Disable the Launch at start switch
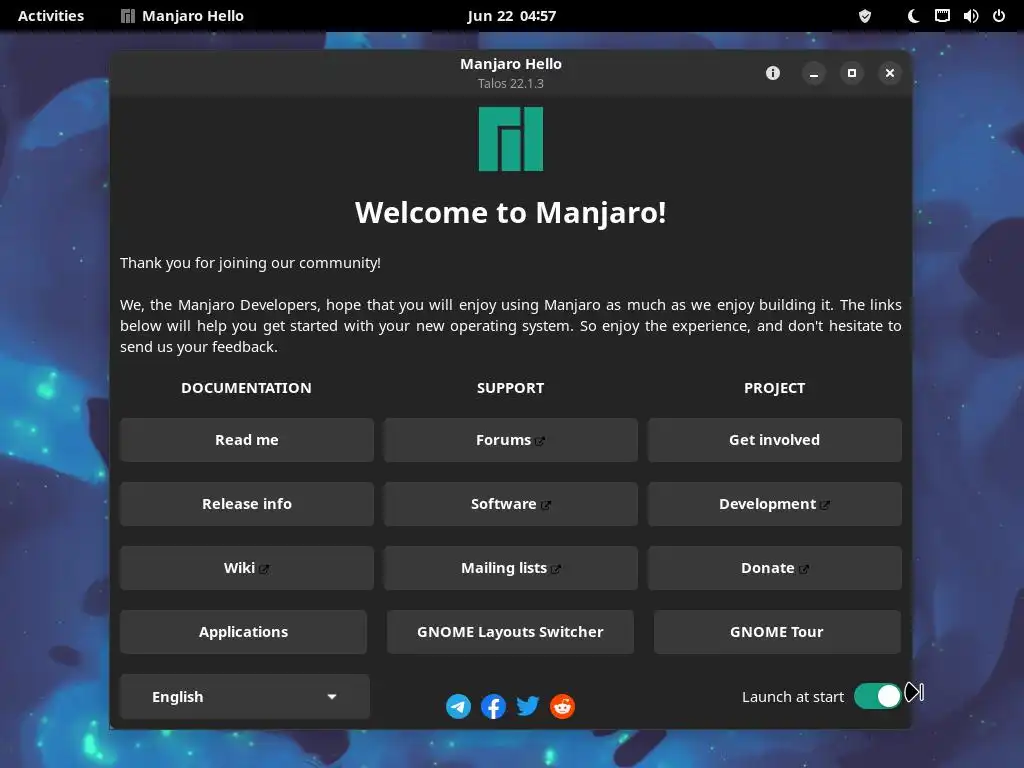This screenshot has height=768, width=1024. click(878, 696)
